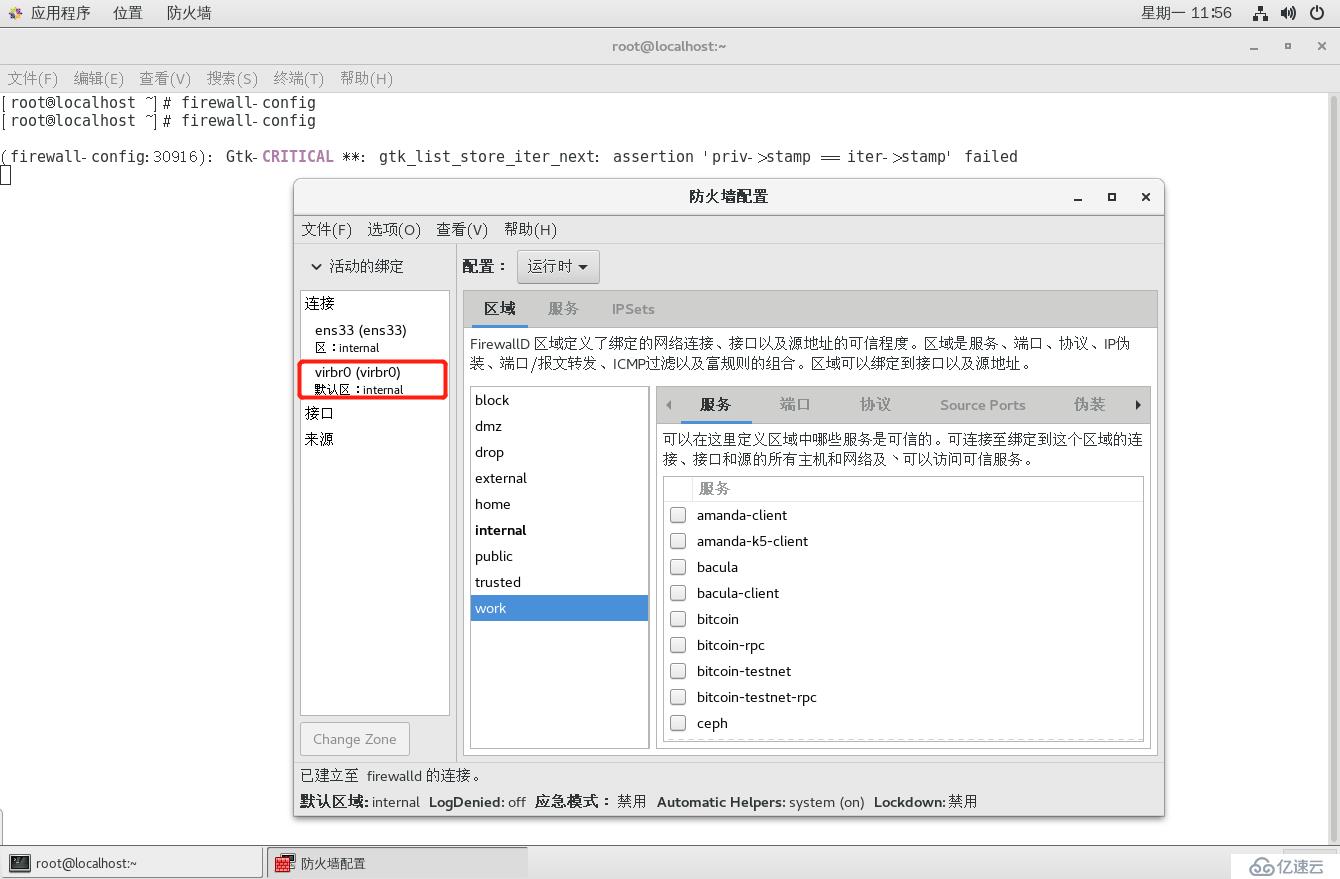
Task: Open the 位置 menu in the top panel
Action: pos(128,13)
